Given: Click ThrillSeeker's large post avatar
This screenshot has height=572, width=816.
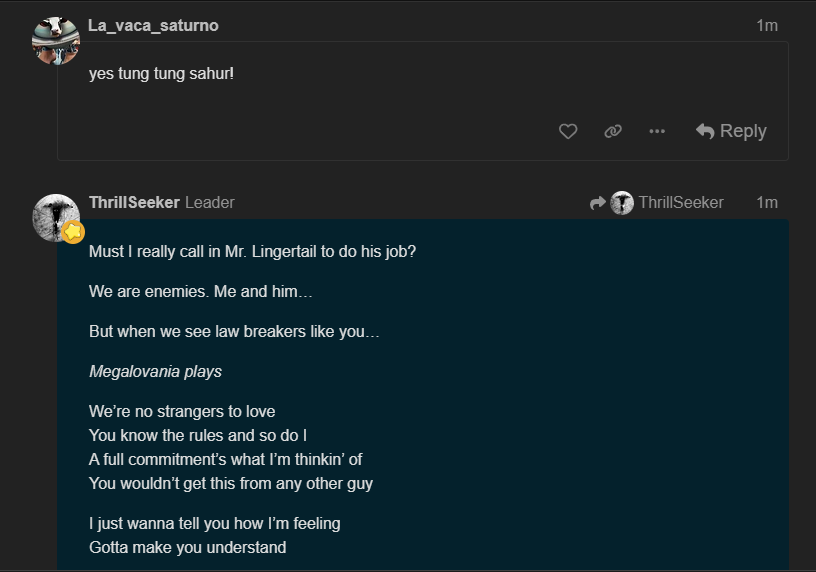Looking at the screenshot, I should (x=56, y=217).
